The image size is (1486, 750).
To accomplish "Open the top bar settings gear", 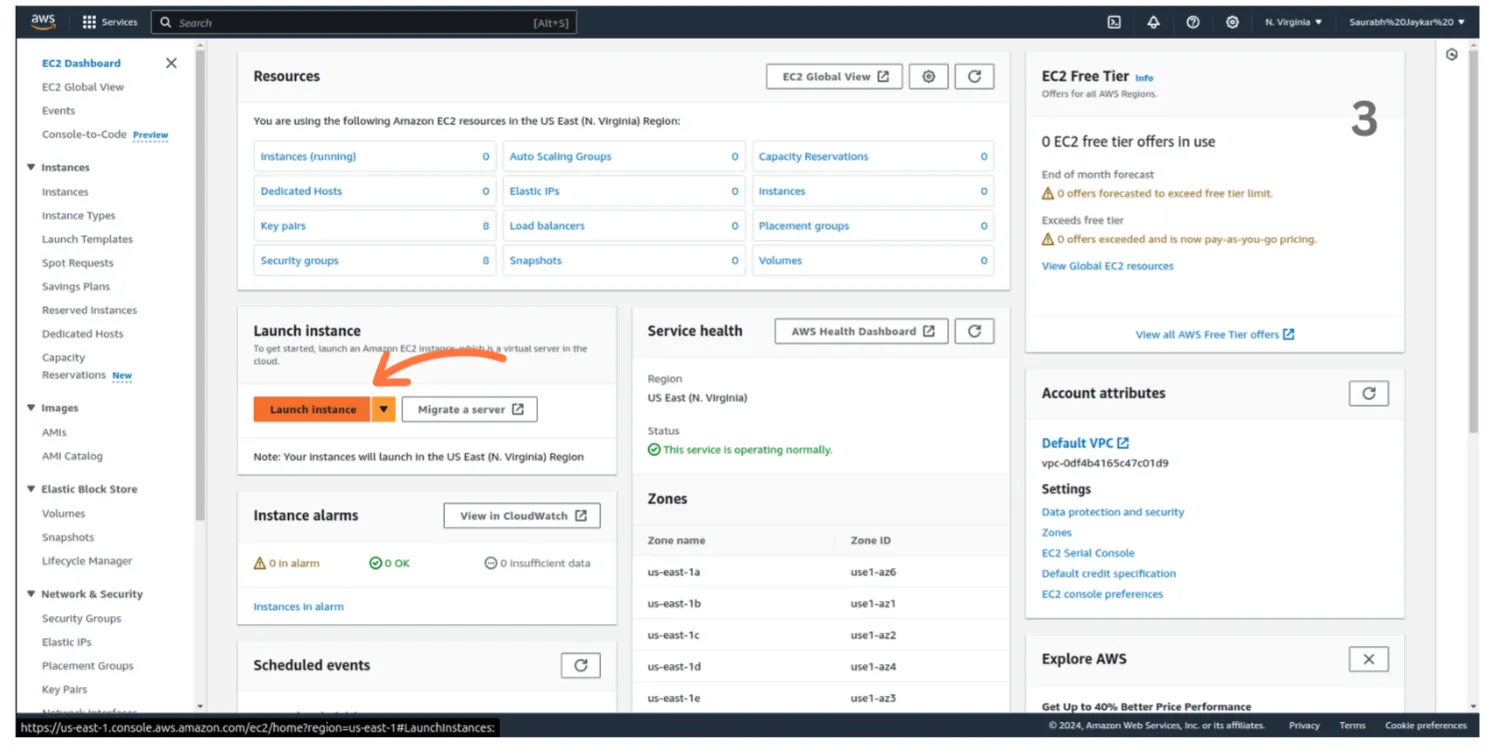I will [1232, 22].
